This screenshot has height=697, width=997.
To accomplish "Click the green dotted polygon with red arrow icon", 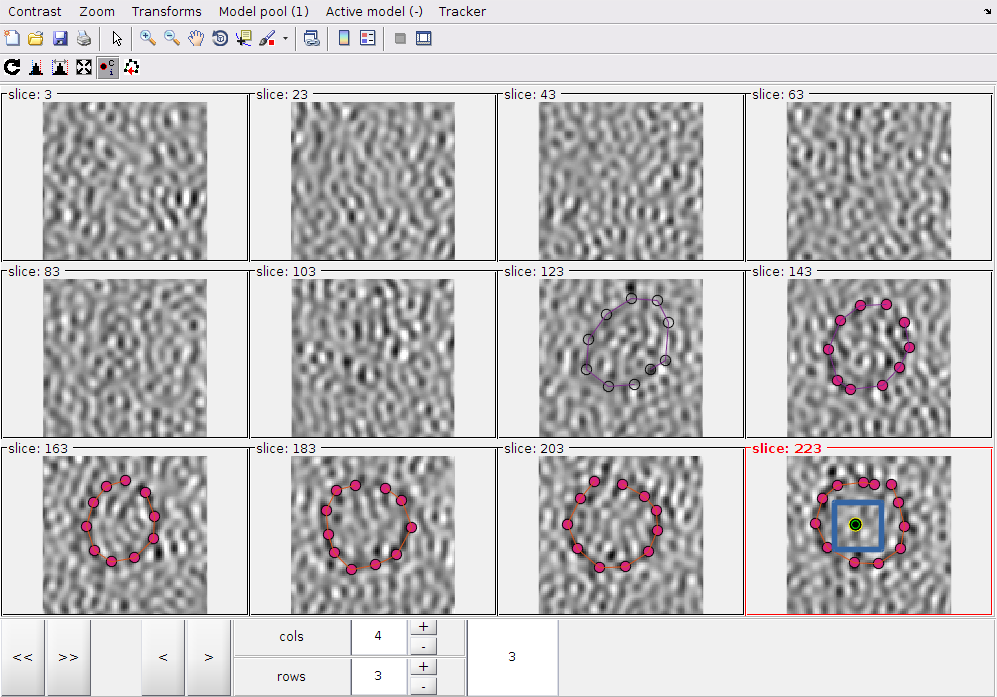I will click(131, 67).
